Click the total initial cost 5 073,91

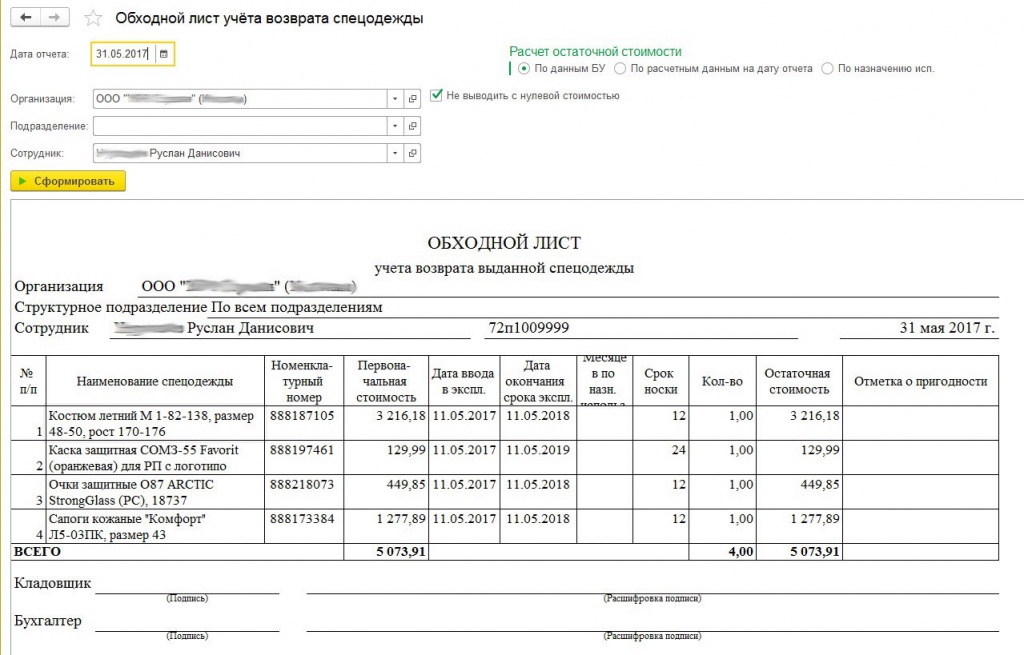(400, 552)
